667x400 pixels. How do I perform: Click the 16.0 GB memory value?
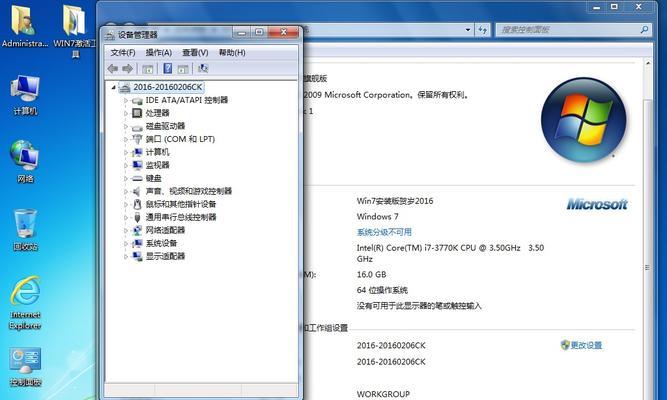pyautogui.click(x=371, y=274)
